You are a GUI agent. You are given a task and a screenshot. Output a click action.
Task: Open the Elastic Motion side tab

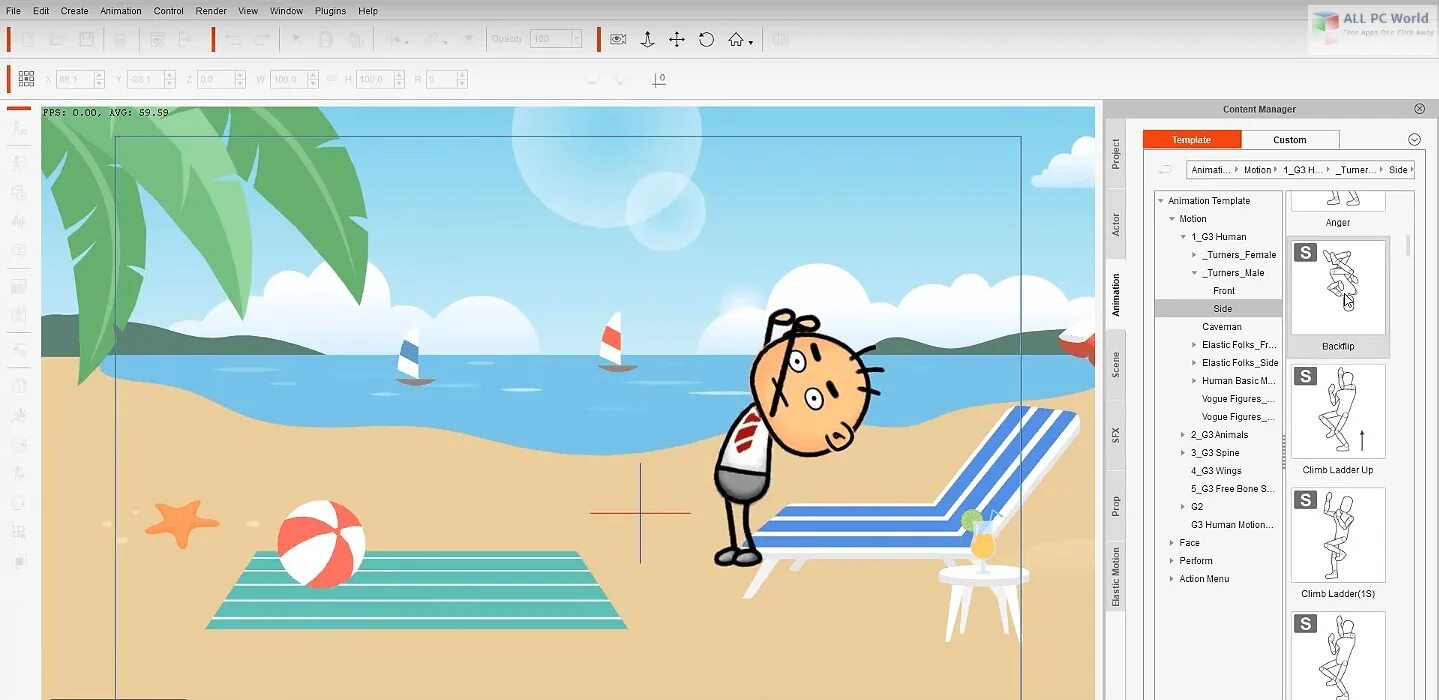tap(1116, 577)
